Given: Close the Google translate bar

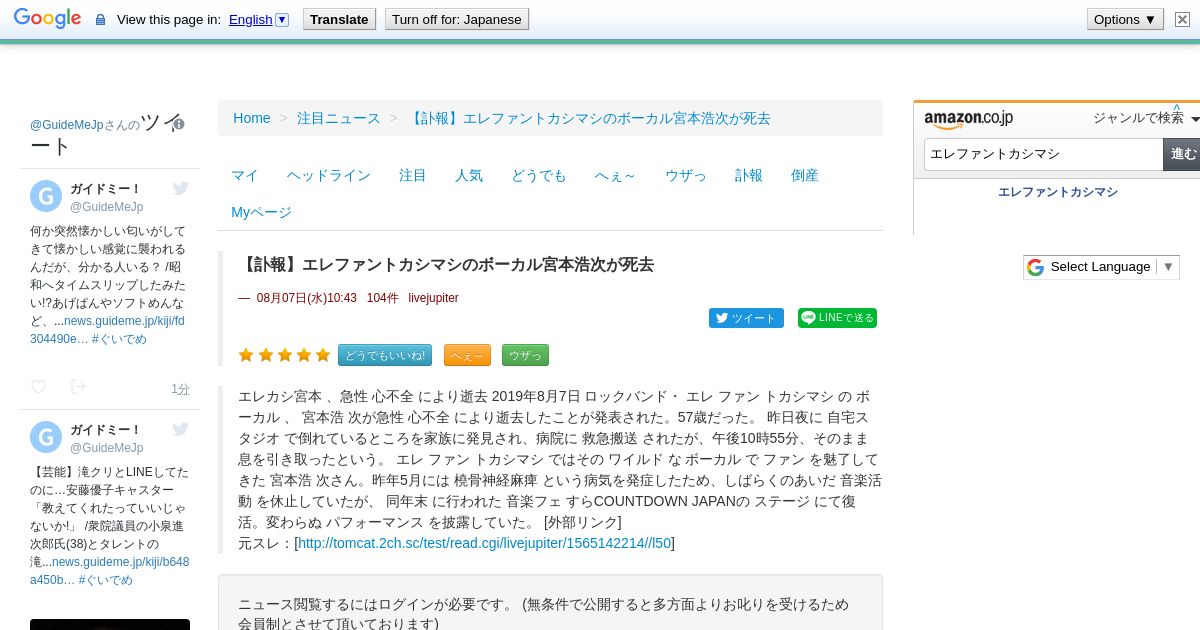Looking at the screenshot, I should tap(1182, 19).
